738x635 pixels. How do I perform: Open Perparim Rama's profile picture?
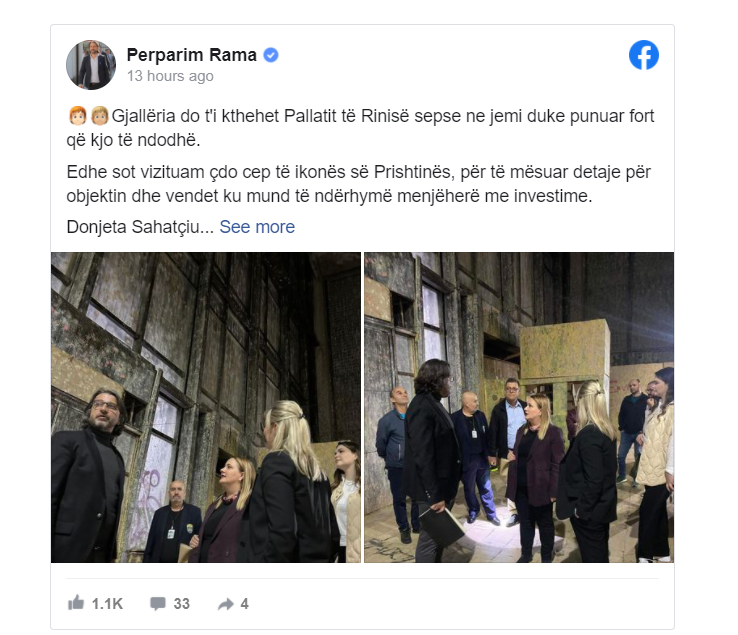[x=91, y=65]
